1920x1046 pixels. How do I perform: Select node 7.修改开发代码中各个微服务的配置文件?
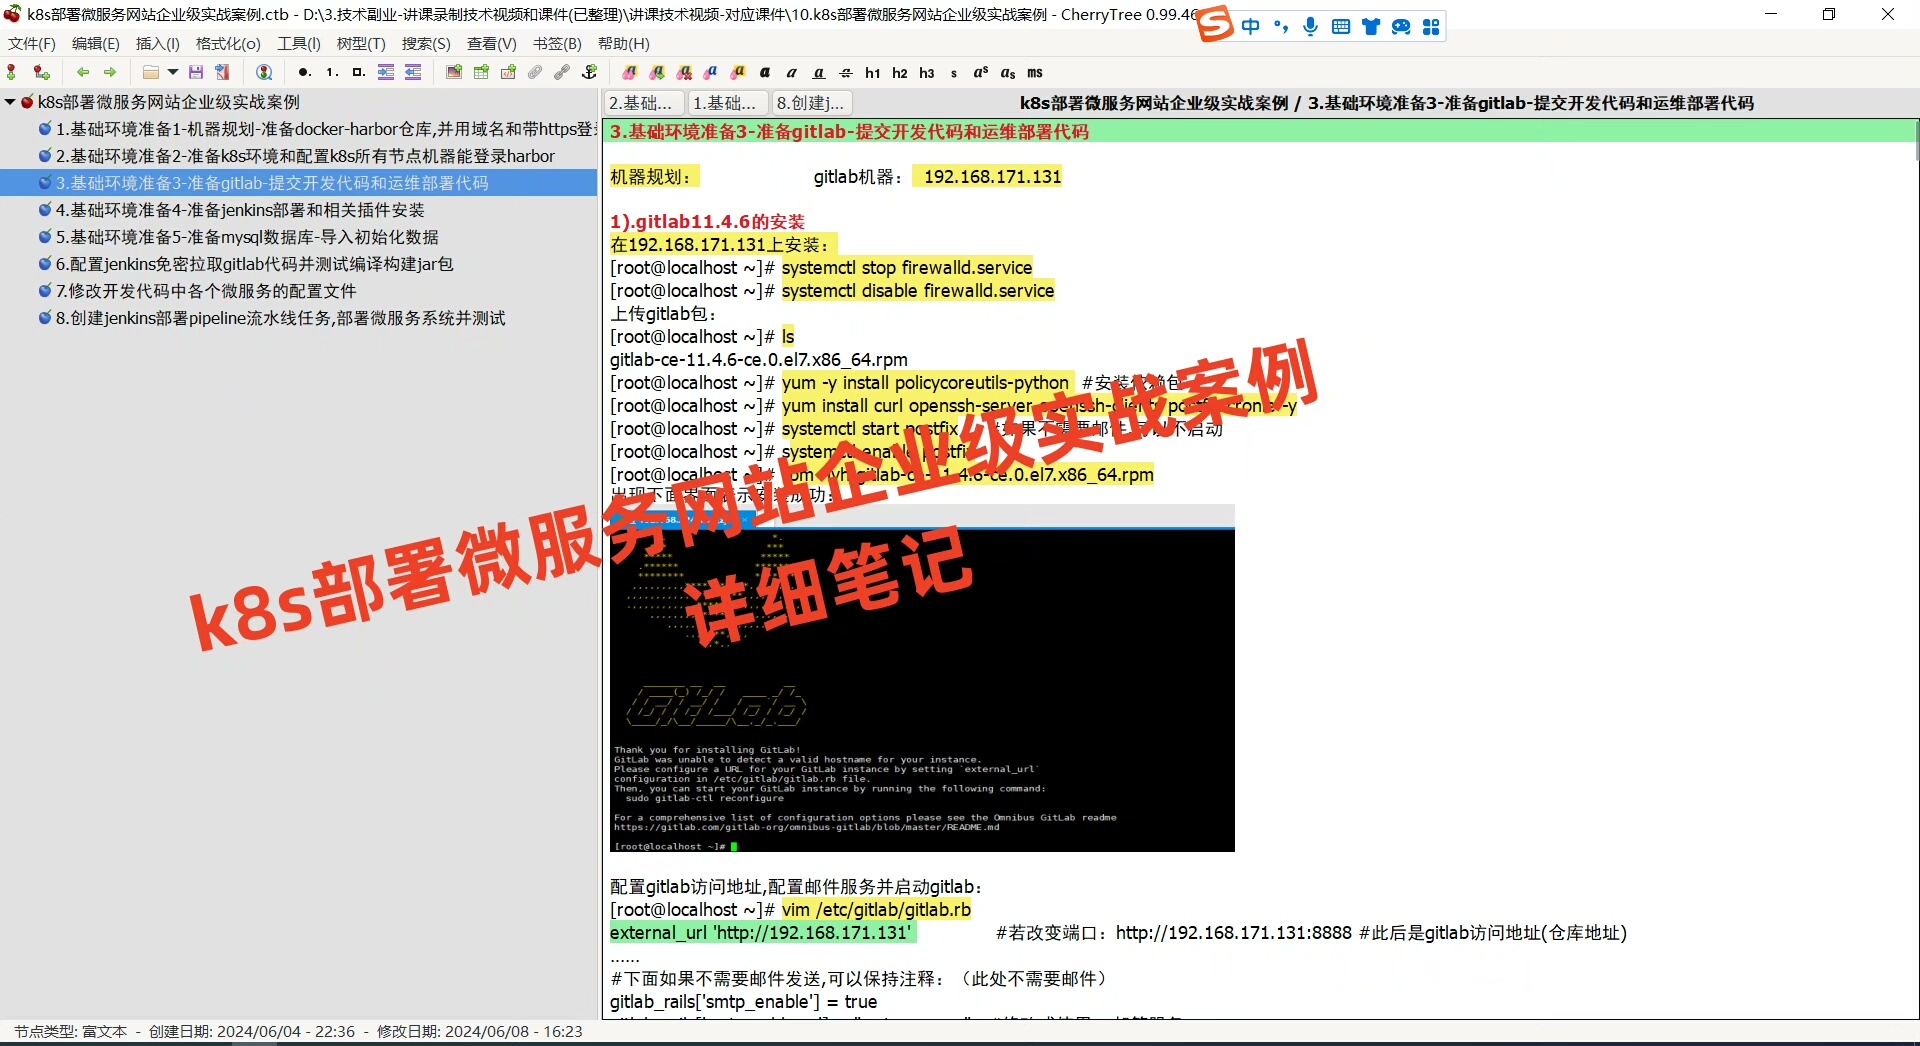(206, 291)
